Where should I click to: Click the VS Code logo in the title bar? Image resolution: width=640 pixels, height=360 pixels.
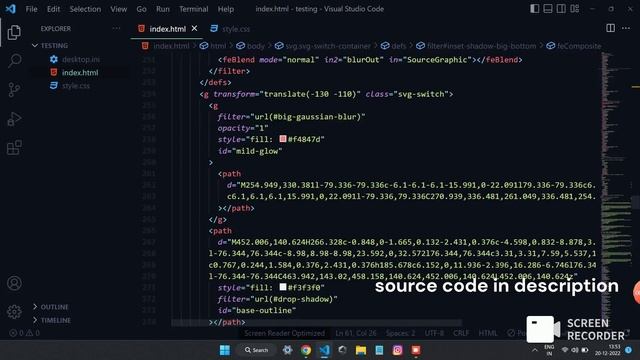[x=11, y=9]
